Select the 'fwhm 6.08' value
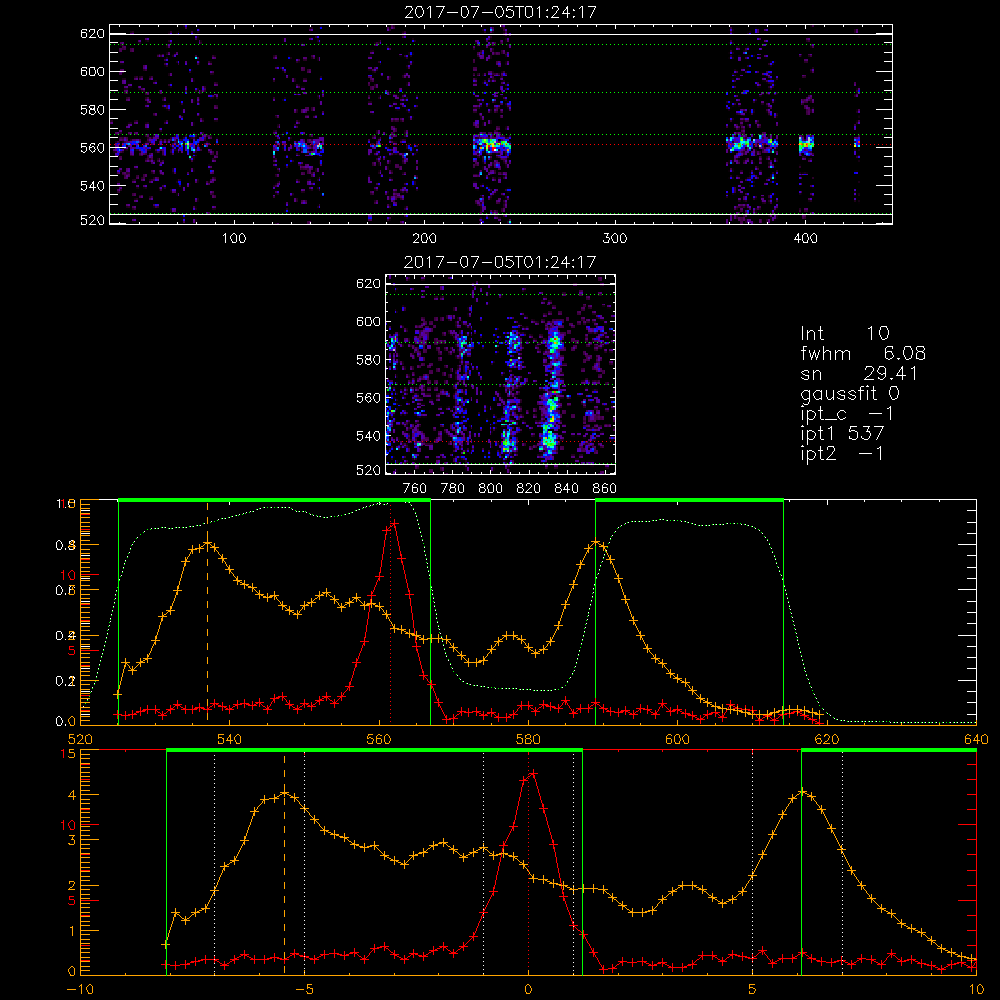Image resolution: width=1000 pixels, height=1000 pixels. tap(863, 353)
